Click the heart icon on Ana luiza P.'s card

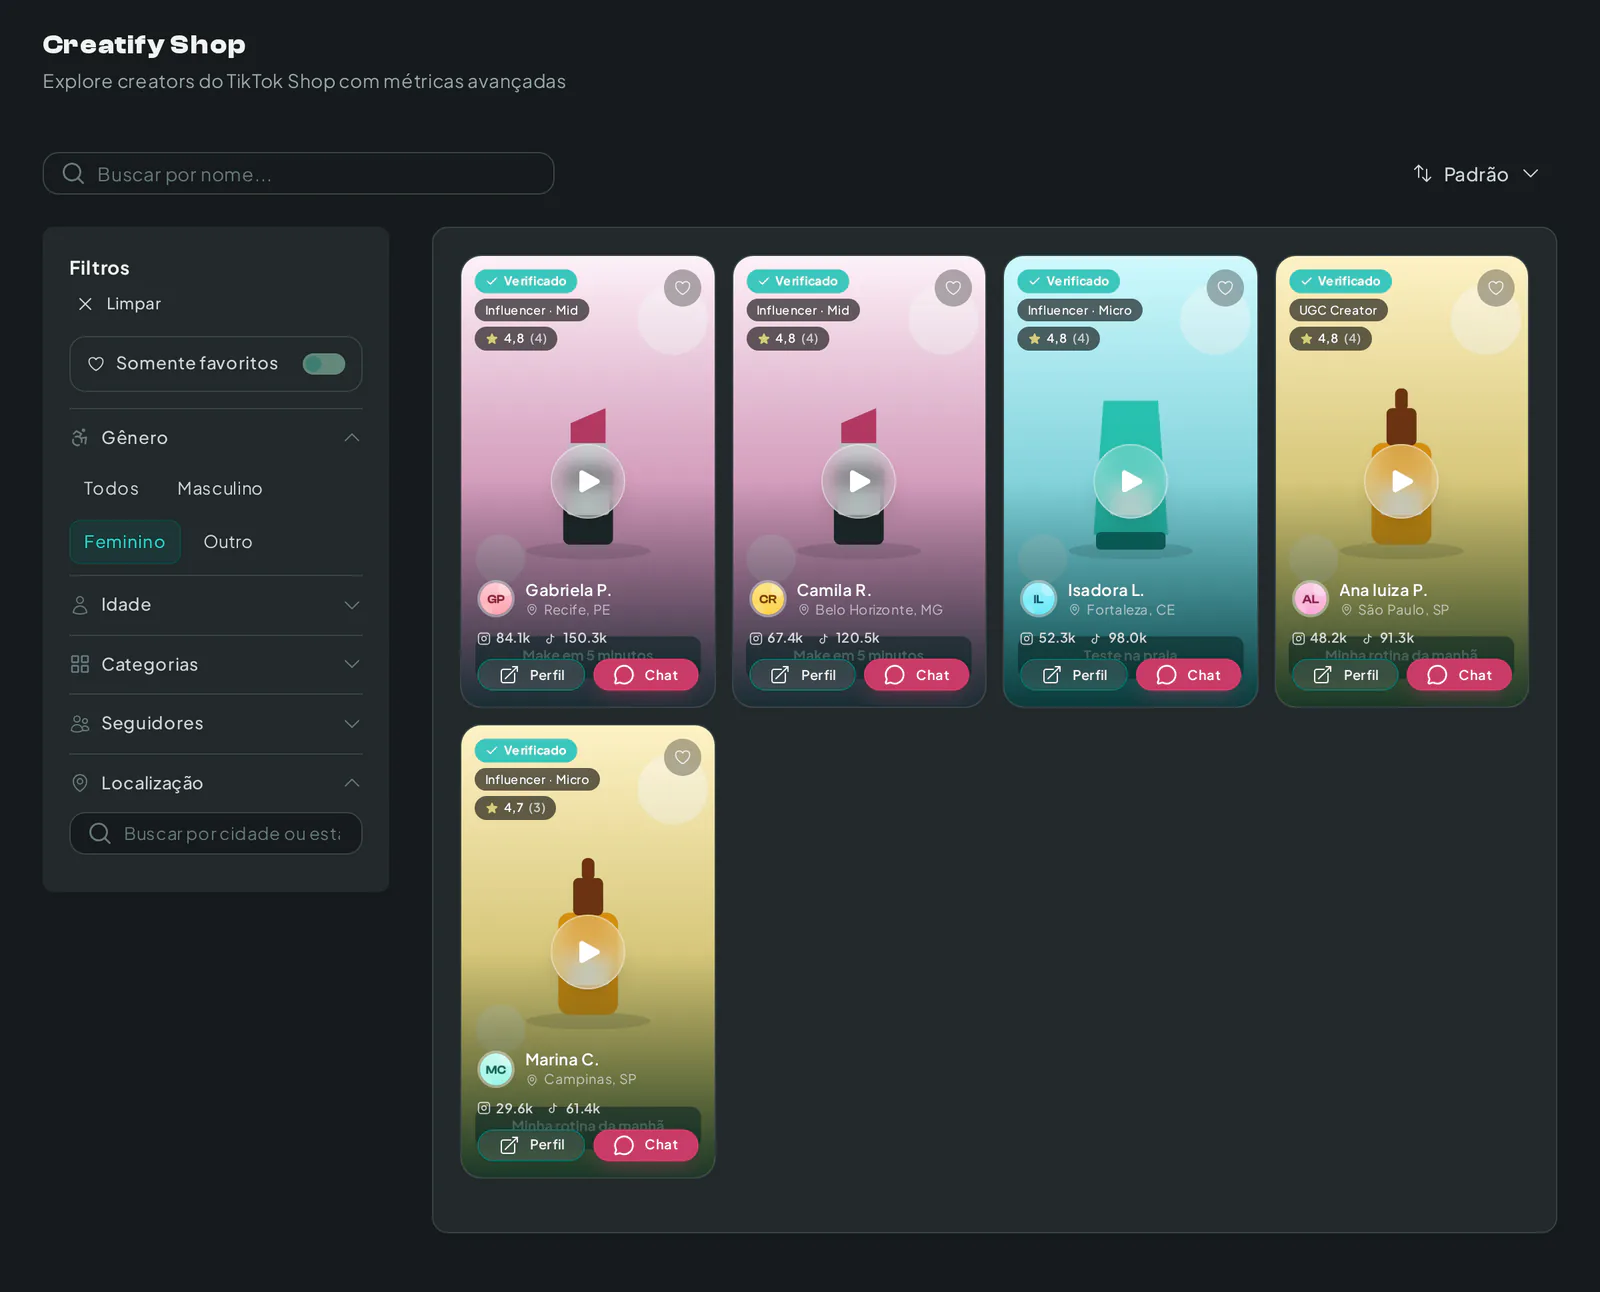click(x=1496, y=288)
